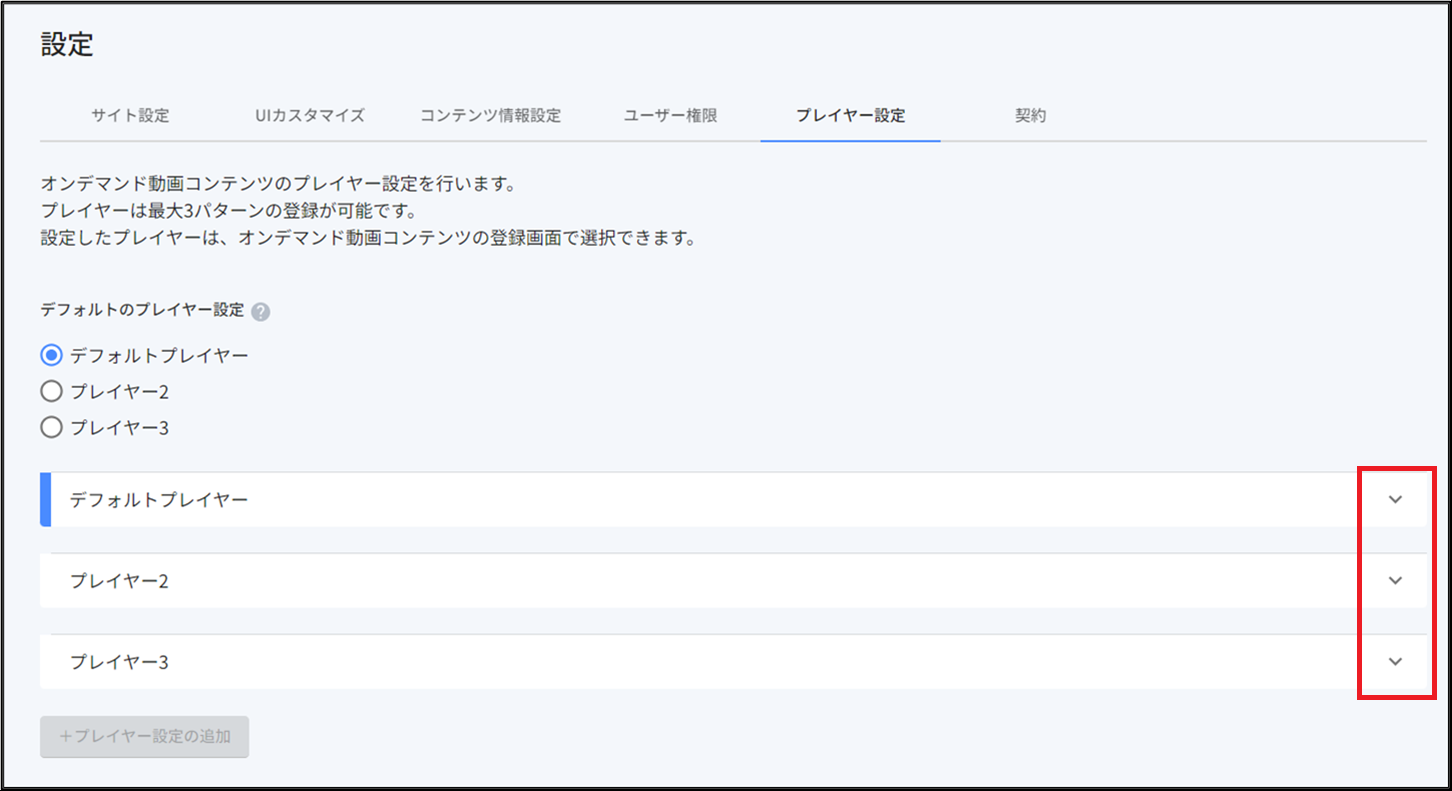Screen dimensions: 1452x791
Task: Click the help icon beside デフォルトのプレイヤー設定
Action: [x=261, y=311]
